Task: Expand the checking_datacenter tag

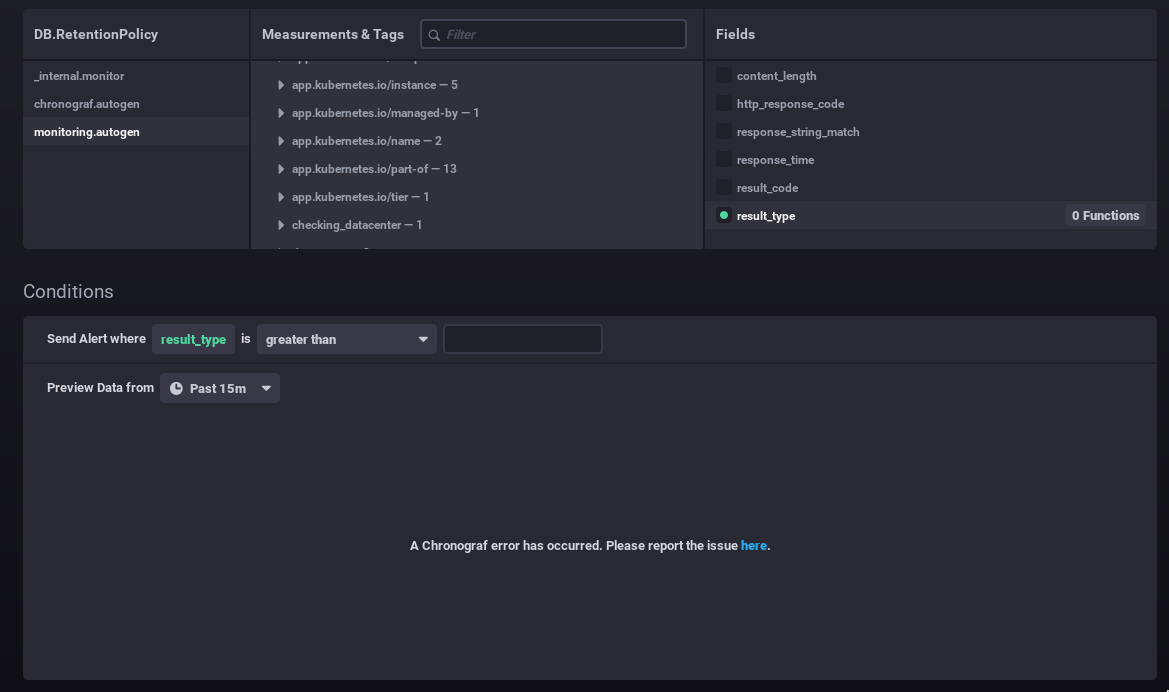Action: (280, 225)
